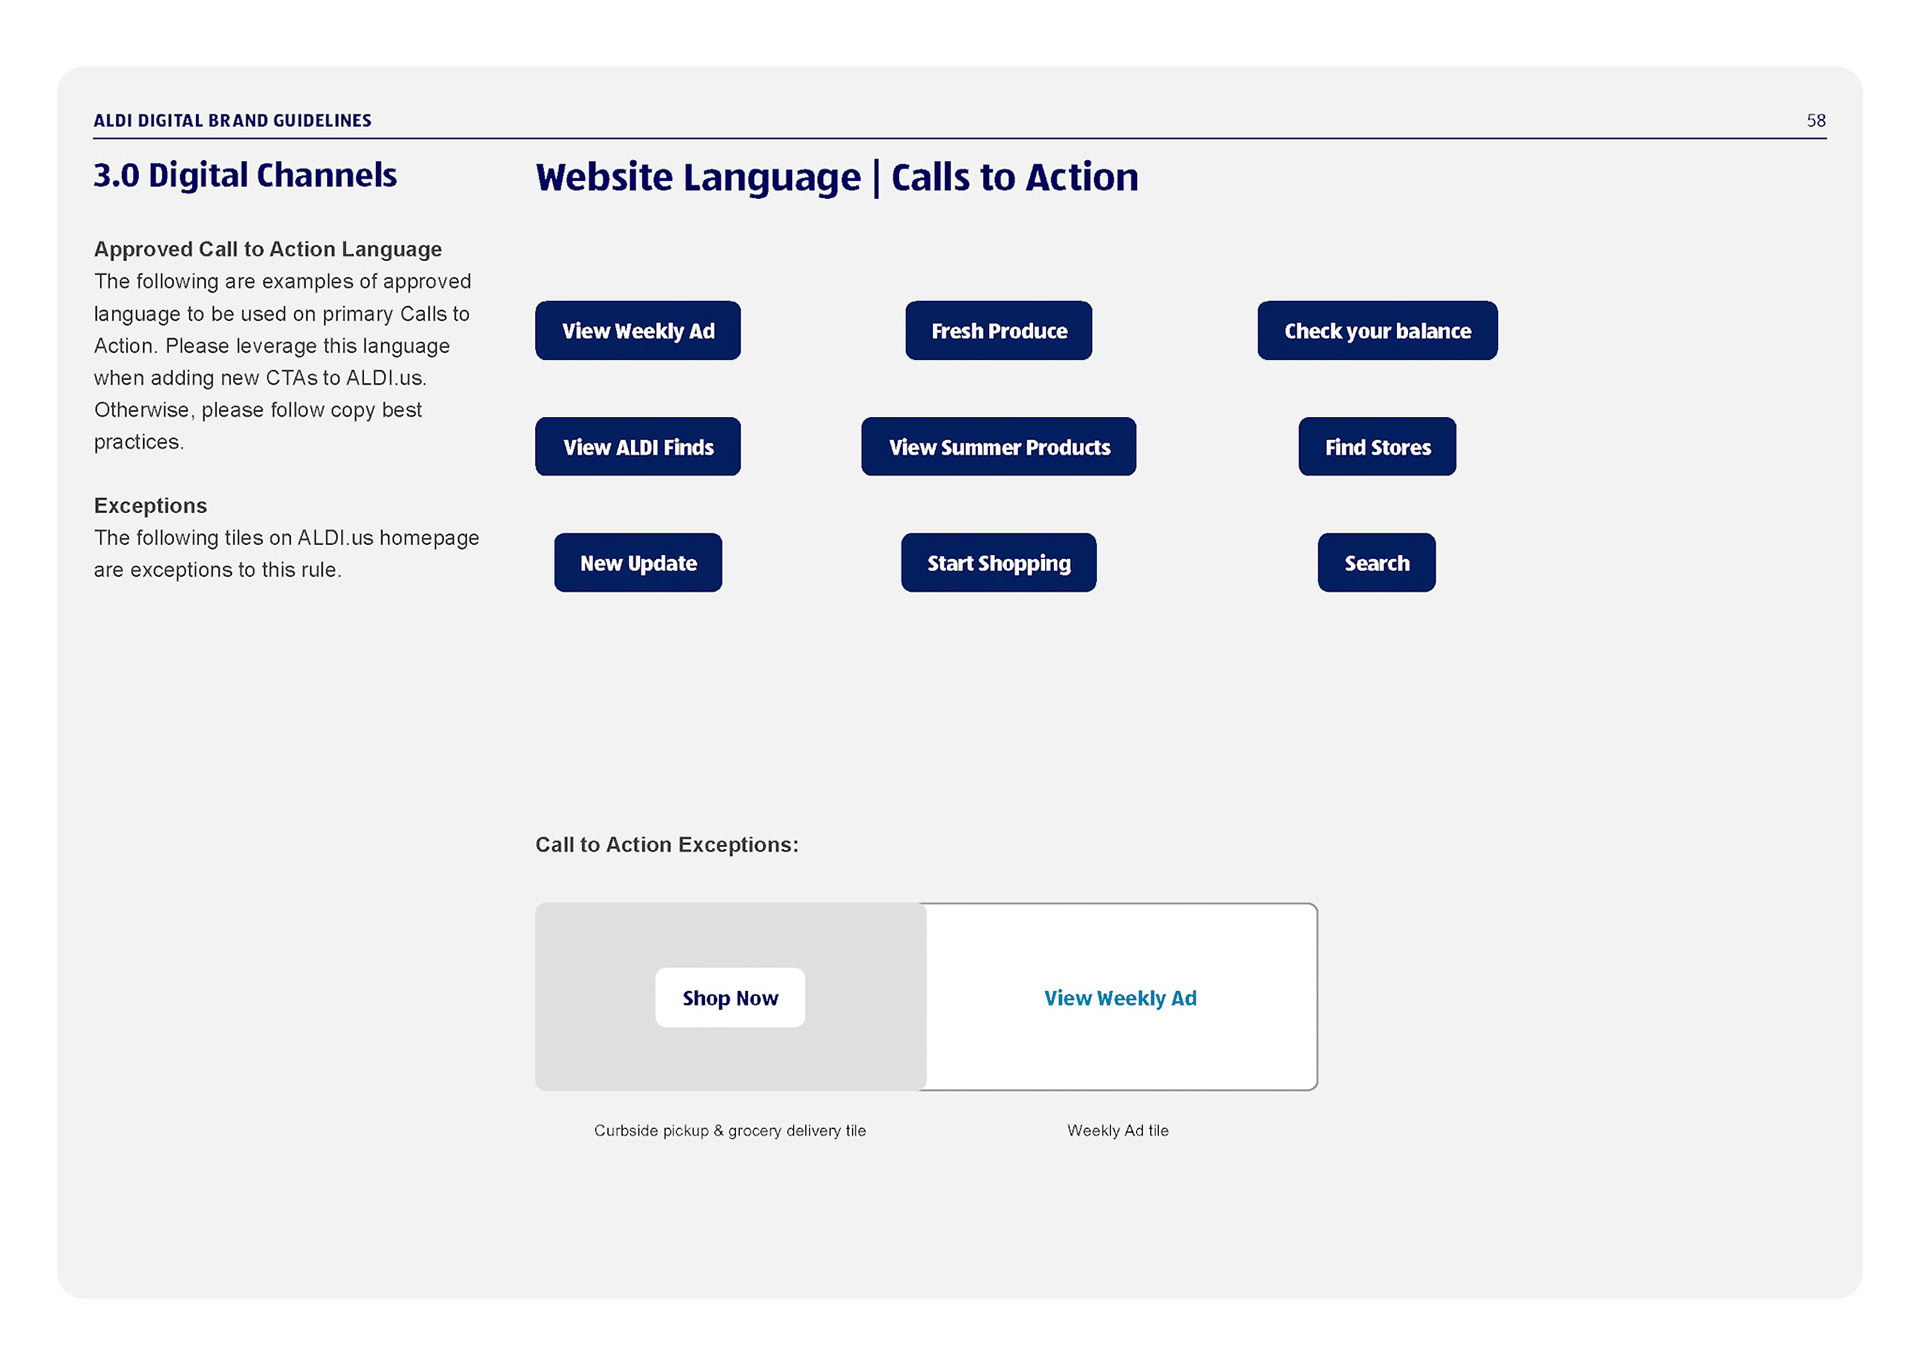Click Curbside pickup & grocery delivery tile caption
Screen dimensions: 1920x1365
pos(729,1131)
